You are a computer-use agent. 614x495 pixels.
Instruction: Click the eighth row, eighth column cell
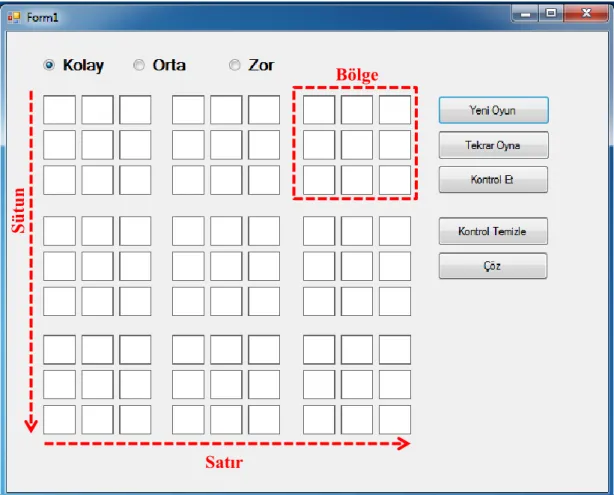[x=357, y=385]
